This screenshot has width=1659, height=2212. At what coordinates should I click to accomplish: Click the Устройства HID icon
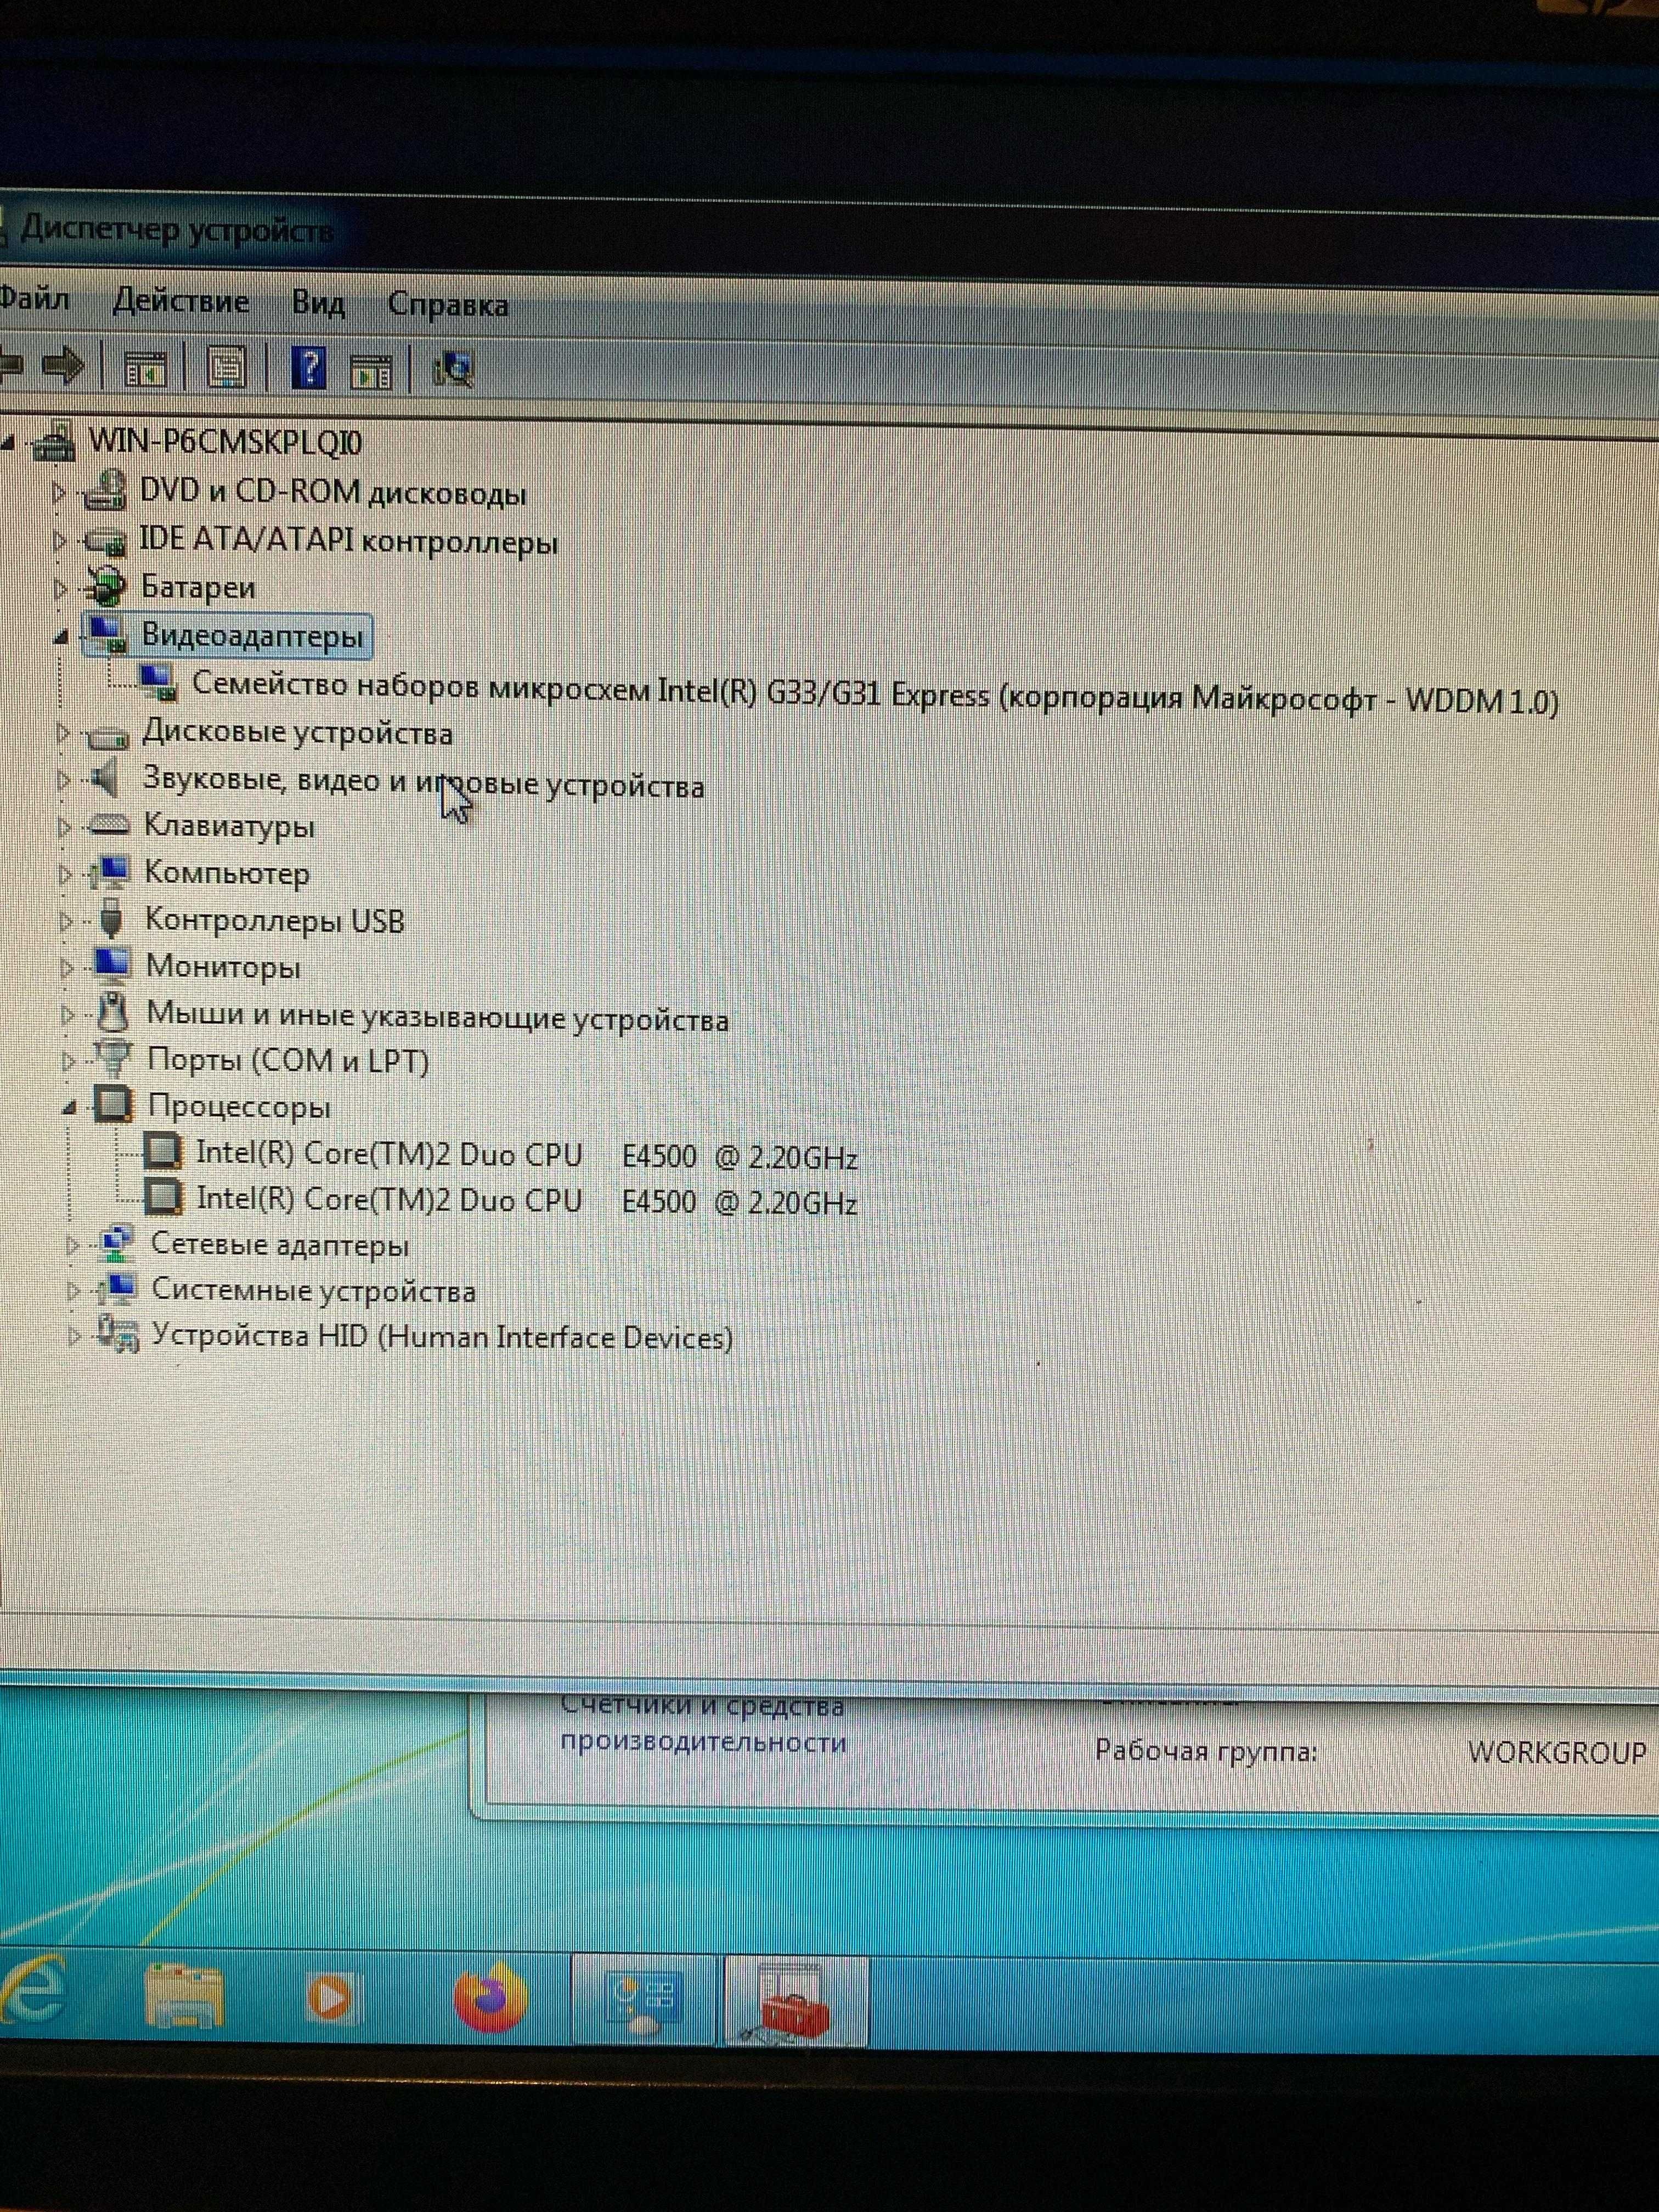pyautogui.click(x=118, y=1334)
